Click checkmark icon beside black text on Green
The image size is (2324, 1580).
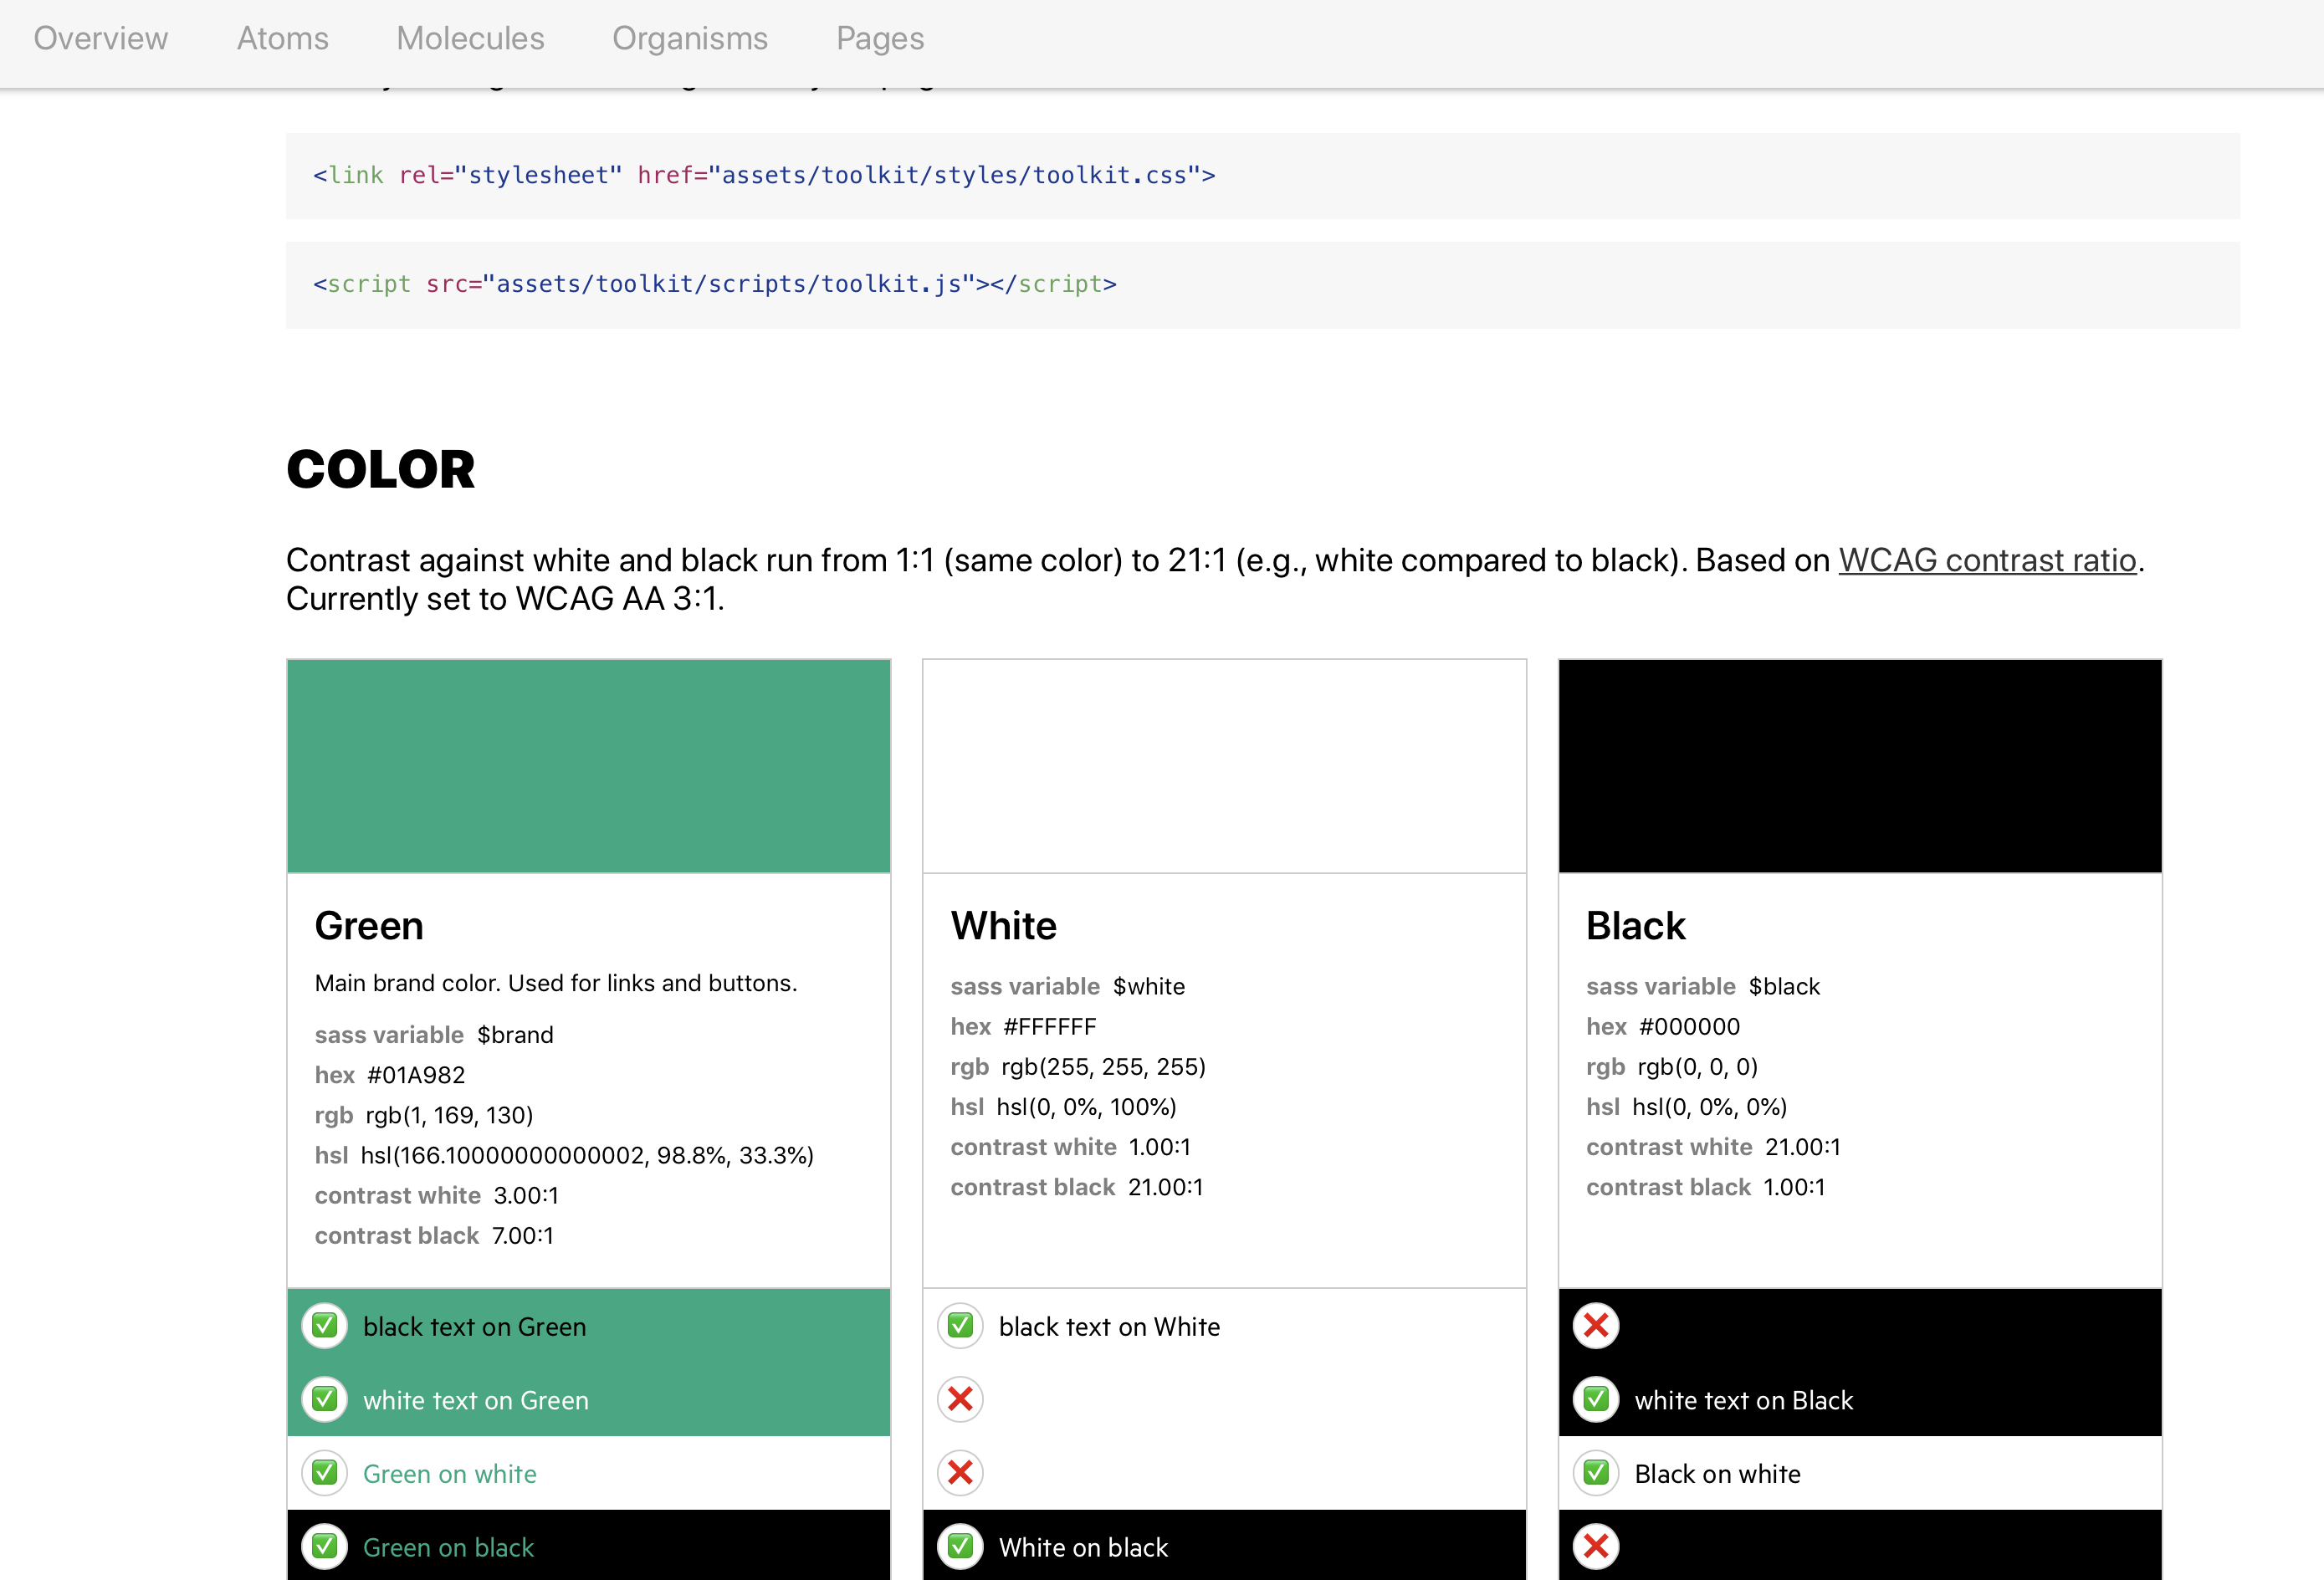pyautogui.click(x=325, y=1326)
